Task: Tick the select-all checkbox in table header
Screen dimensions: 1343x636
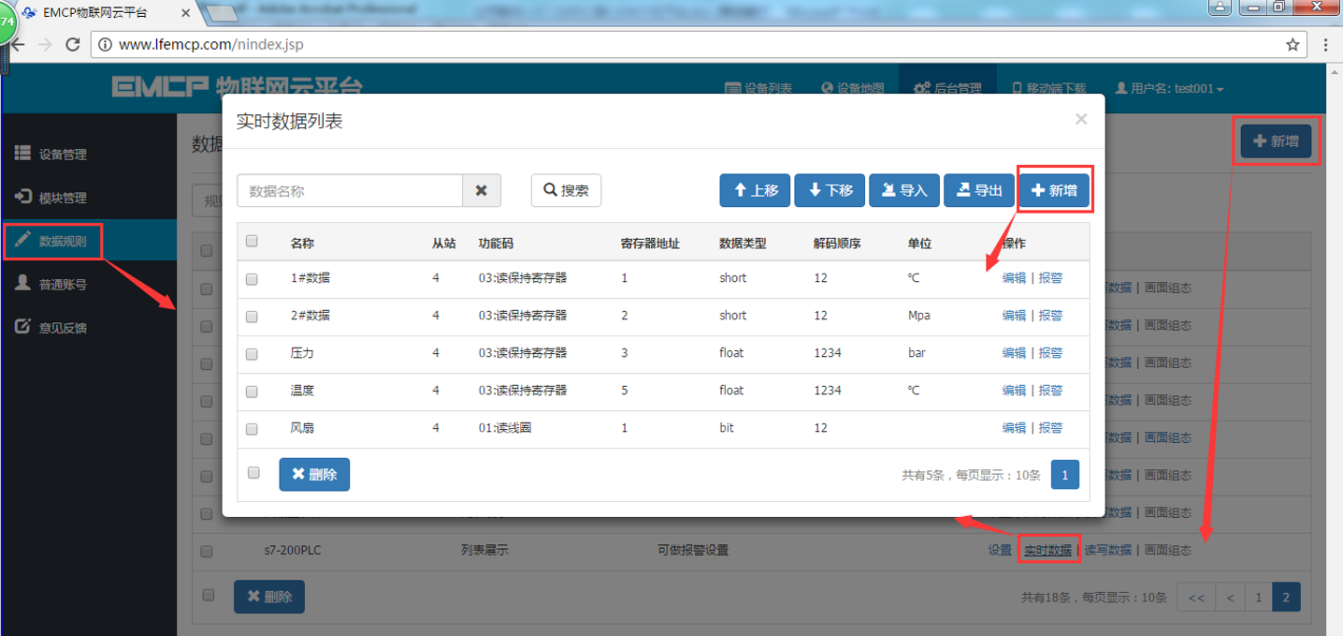Action: [x=252, y=241]
